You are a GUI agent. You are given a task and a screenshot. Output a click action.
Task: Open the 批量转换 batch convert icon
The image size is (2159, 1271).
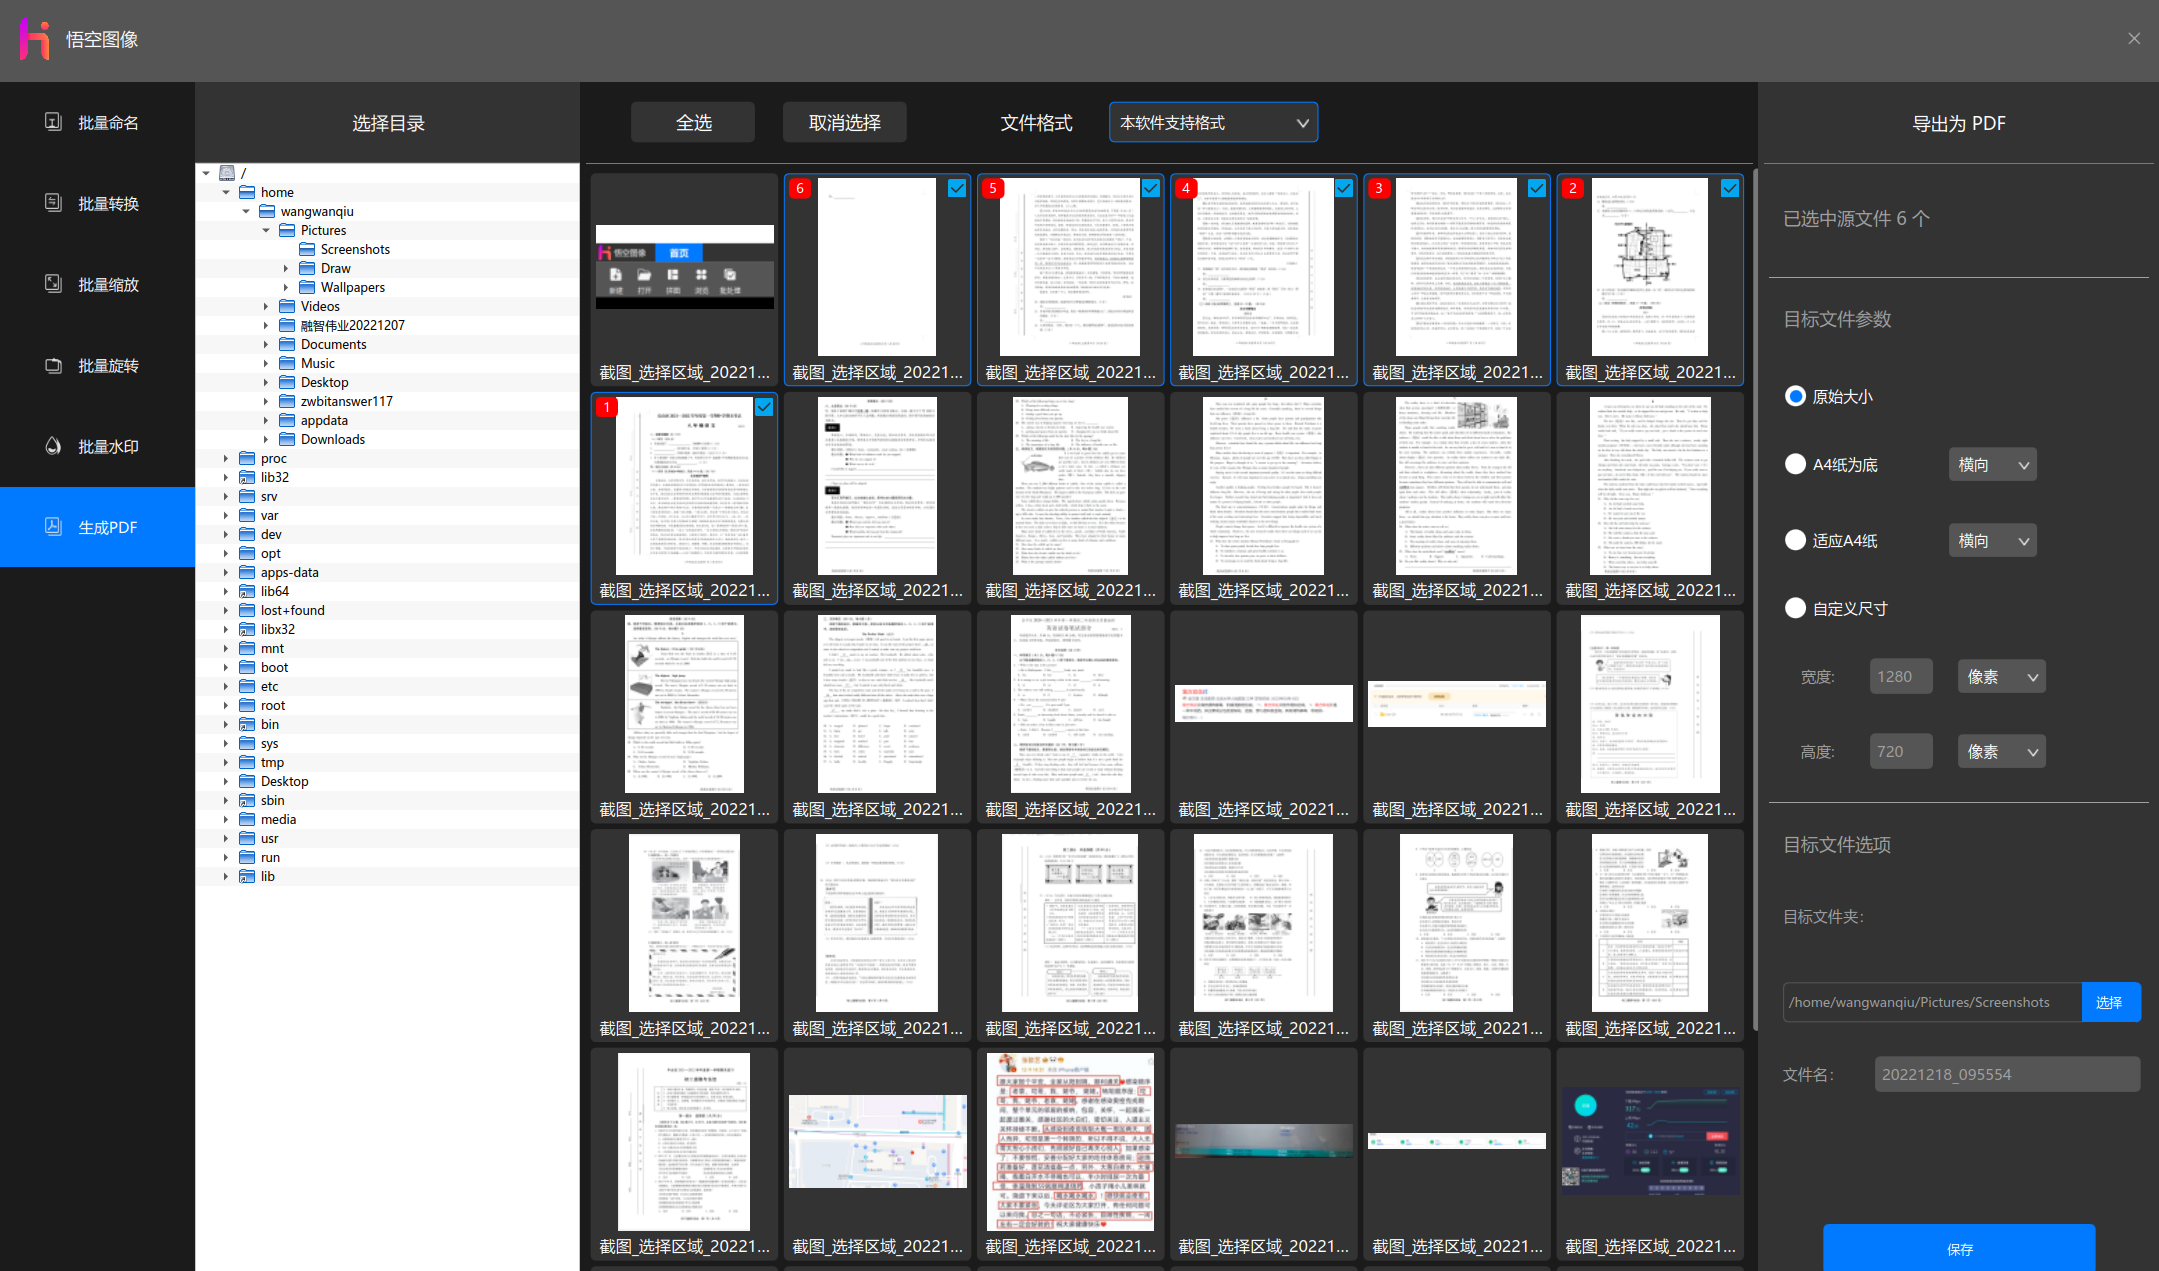click(x=54, y=203)
